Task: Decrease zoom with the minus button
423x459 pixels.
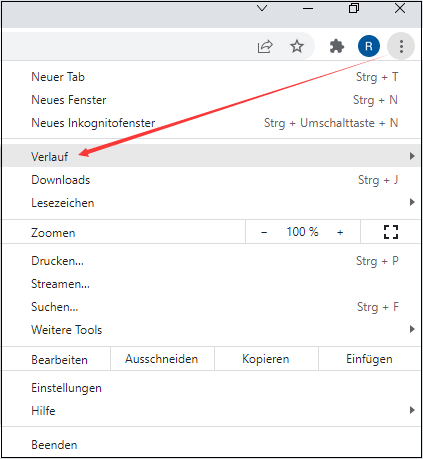Action: click(x=264, y=232)
